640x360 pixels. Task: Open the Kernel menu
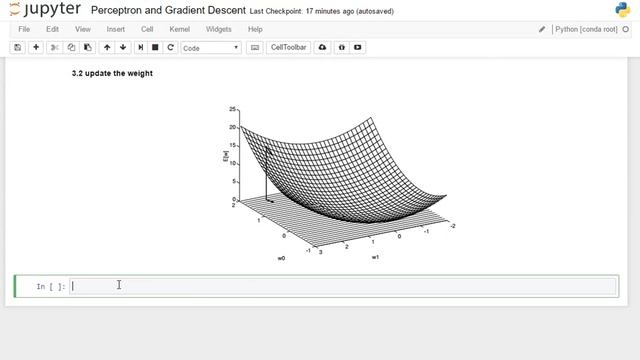tap(180, 29)
